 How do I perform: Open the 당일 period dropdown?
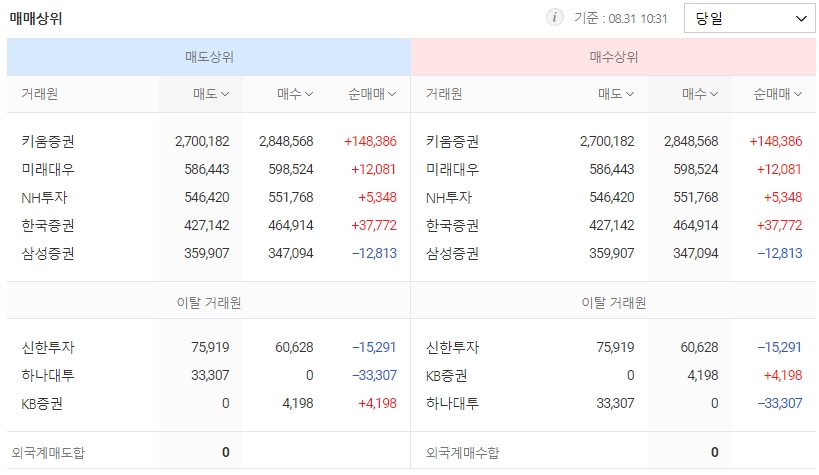pos(750,18)
